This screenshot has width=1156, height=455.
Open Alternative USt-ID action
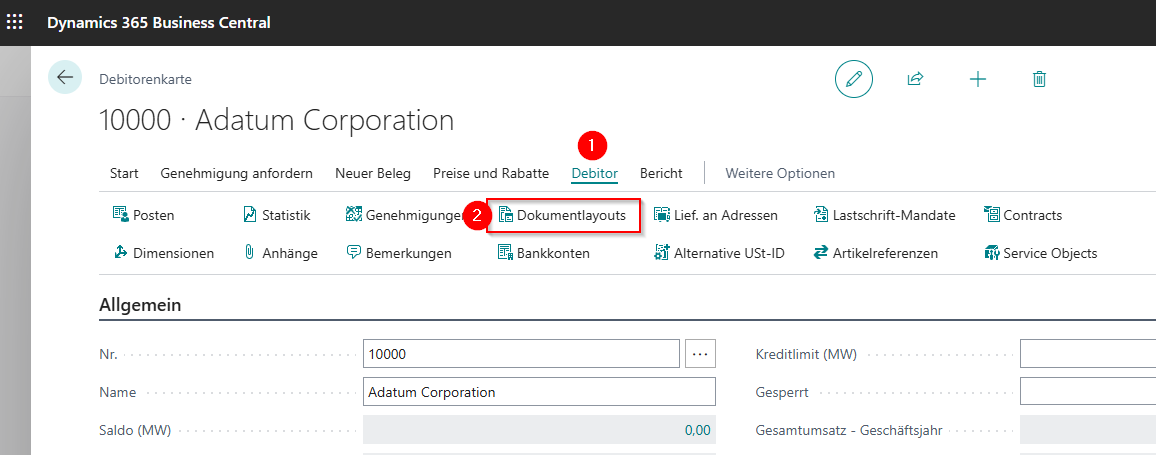(720, 254)
